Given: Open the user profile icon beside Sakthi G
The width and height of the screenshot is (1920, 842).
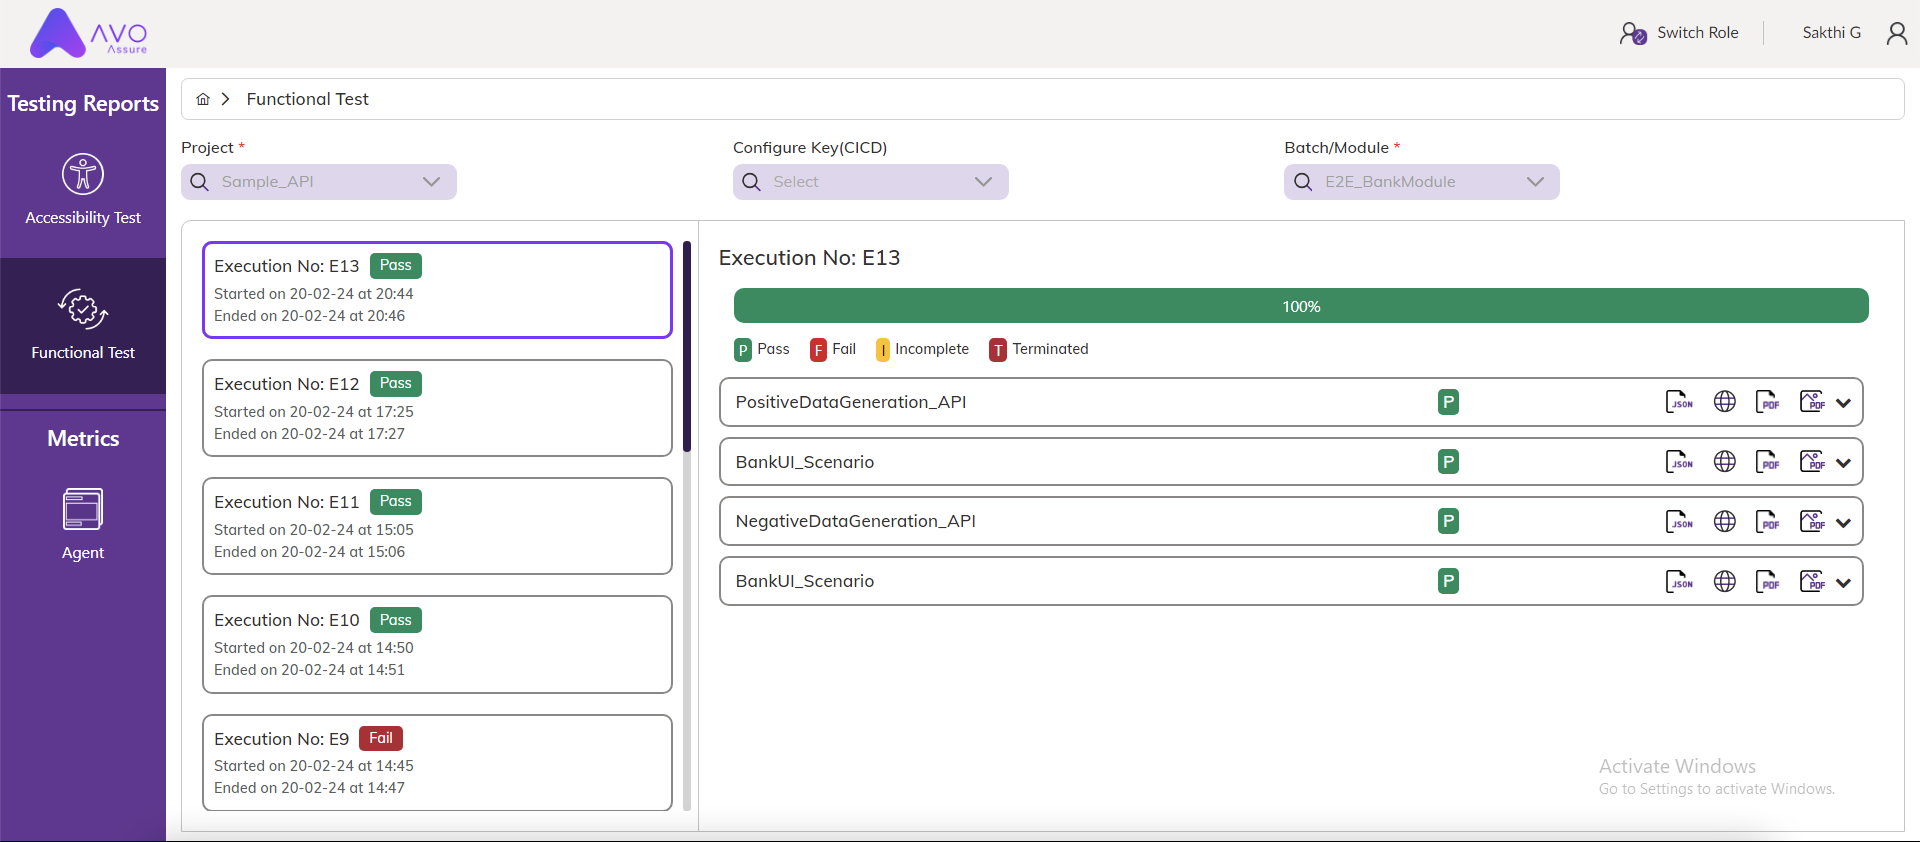Looking at the screenshot, I should click(1897, 33).
